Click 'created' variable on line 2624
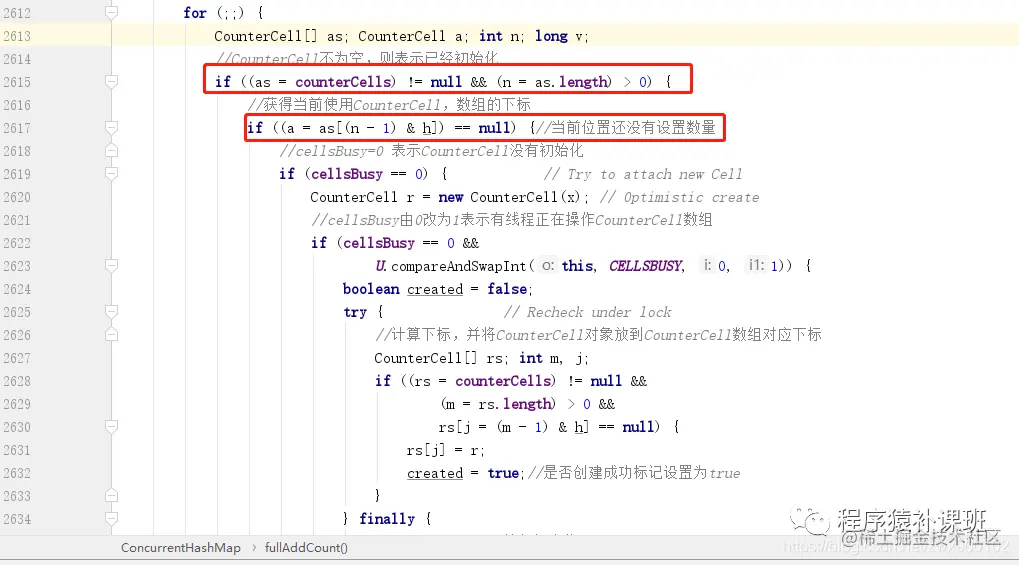The height and width of the screenshot is (565, 1019). coord(435,289)
